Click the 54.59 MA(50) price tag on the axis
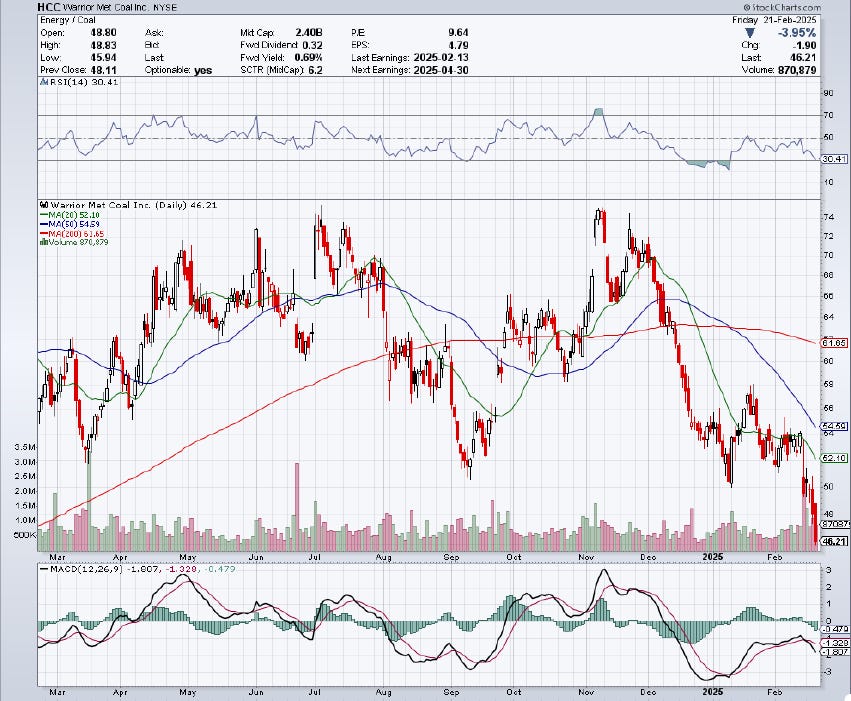The height and width of the screenshot is (701, 851). click(x=835, y=426)
